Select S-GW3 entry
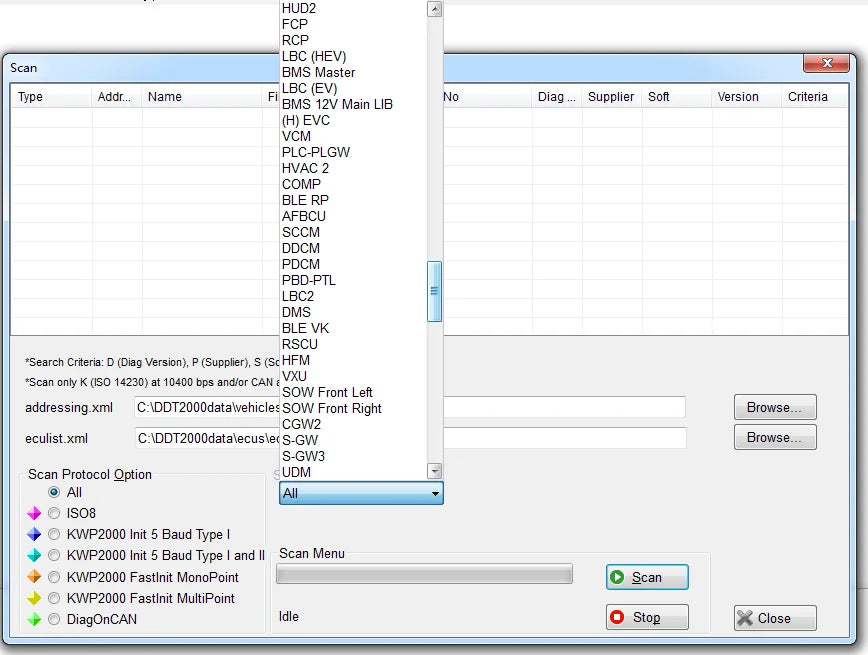This screenshot has height=655, width=868. pos(353,457)
